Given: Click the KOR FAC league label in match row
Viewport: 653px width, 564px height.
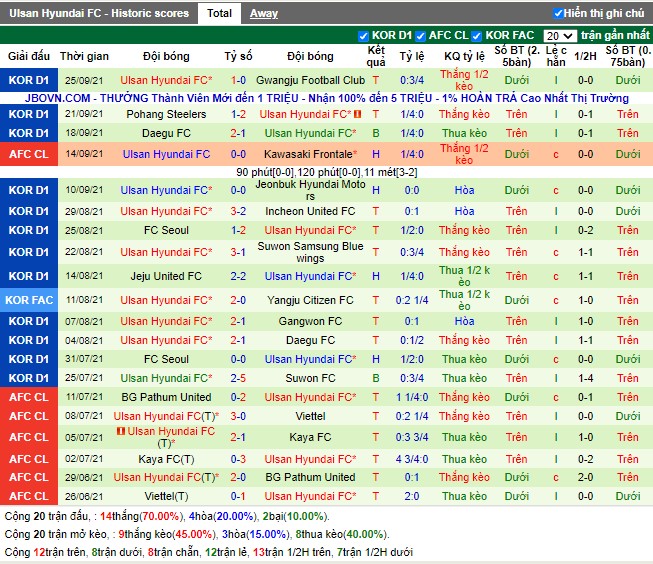Looking at the screenshot, I should pos(28,300).
